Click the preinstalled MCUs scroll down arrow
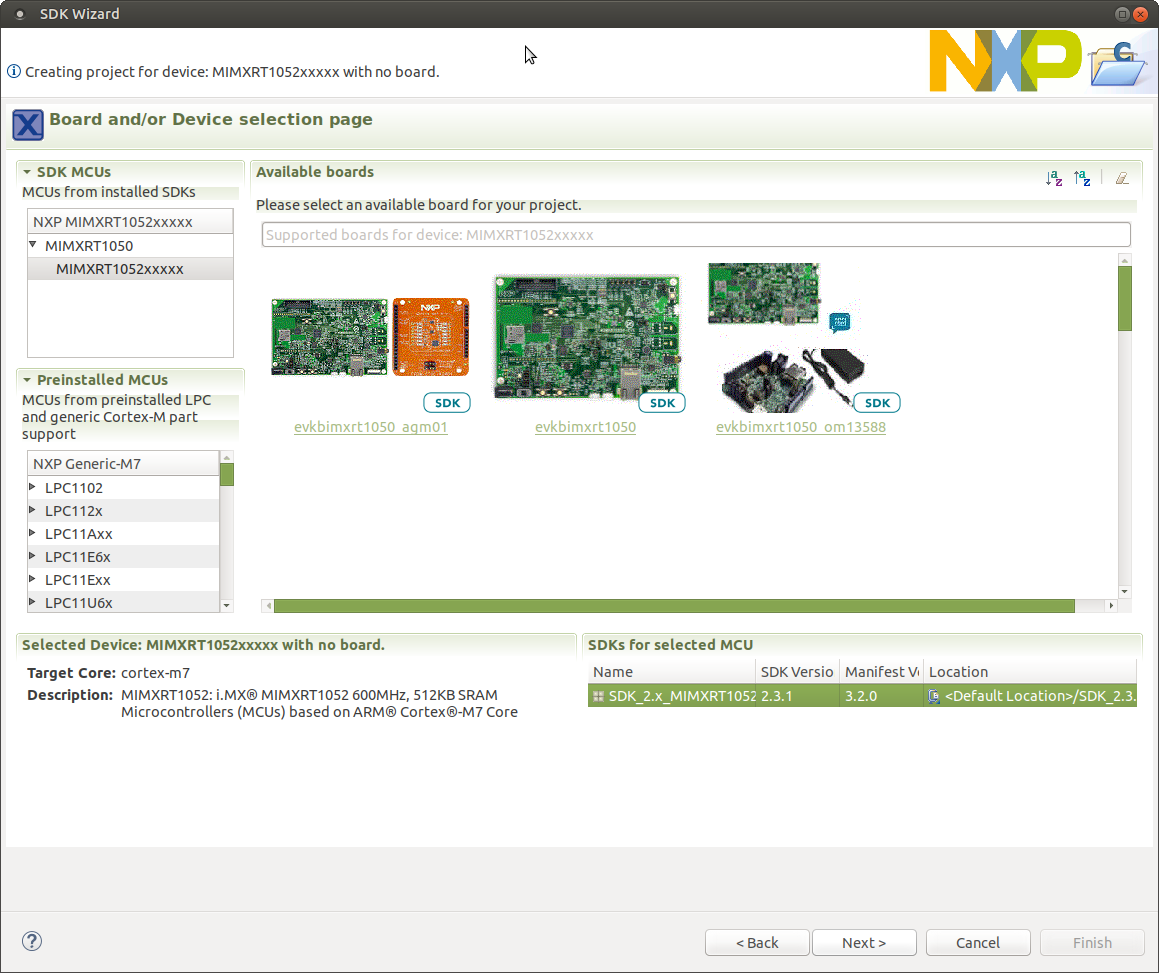1159x973 pixels. pyautogui.click(x=227, y=606)
